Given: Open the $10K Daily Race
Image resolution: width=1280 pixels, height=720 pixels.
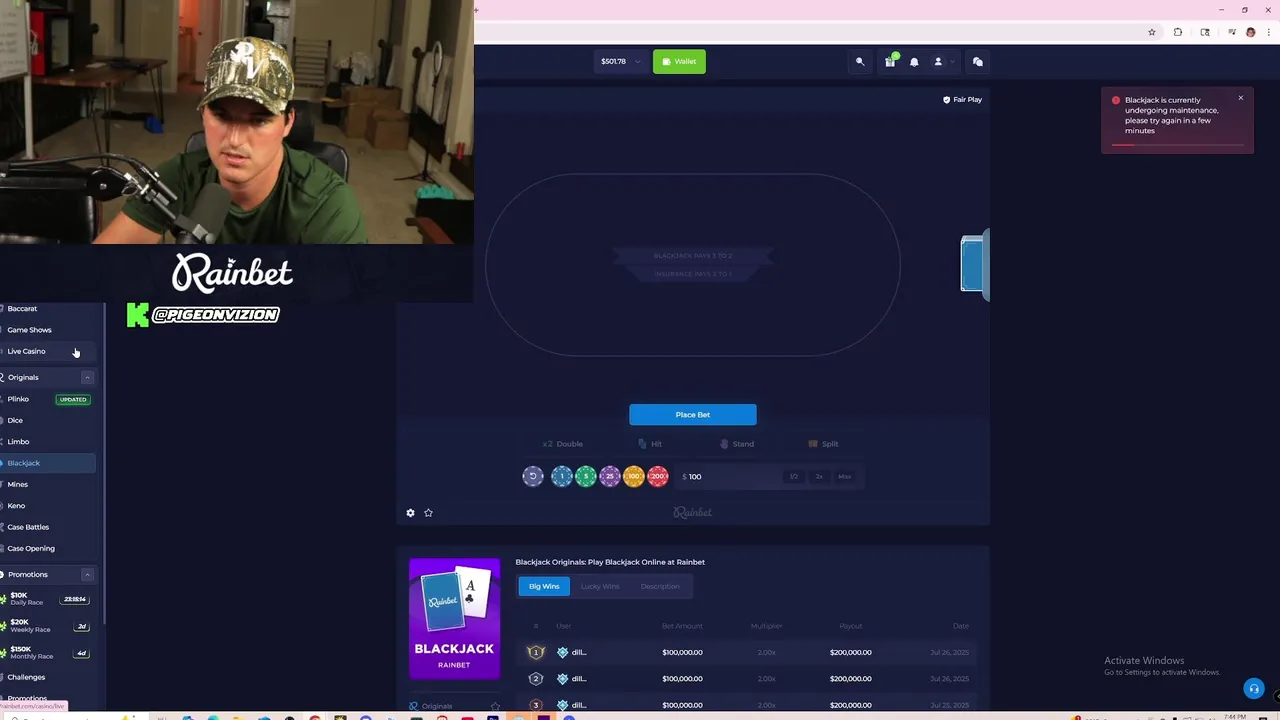Looking at the screenshot, I should 46,599.
